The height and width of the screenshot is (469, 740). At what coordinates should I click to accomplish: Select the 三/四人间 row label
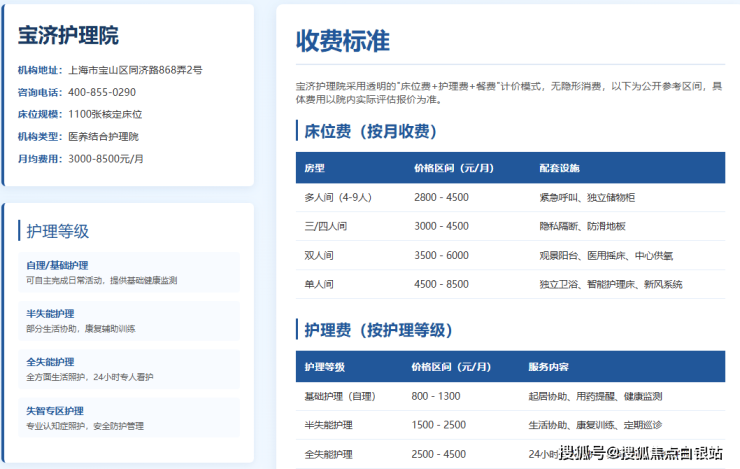coord(326,226)
